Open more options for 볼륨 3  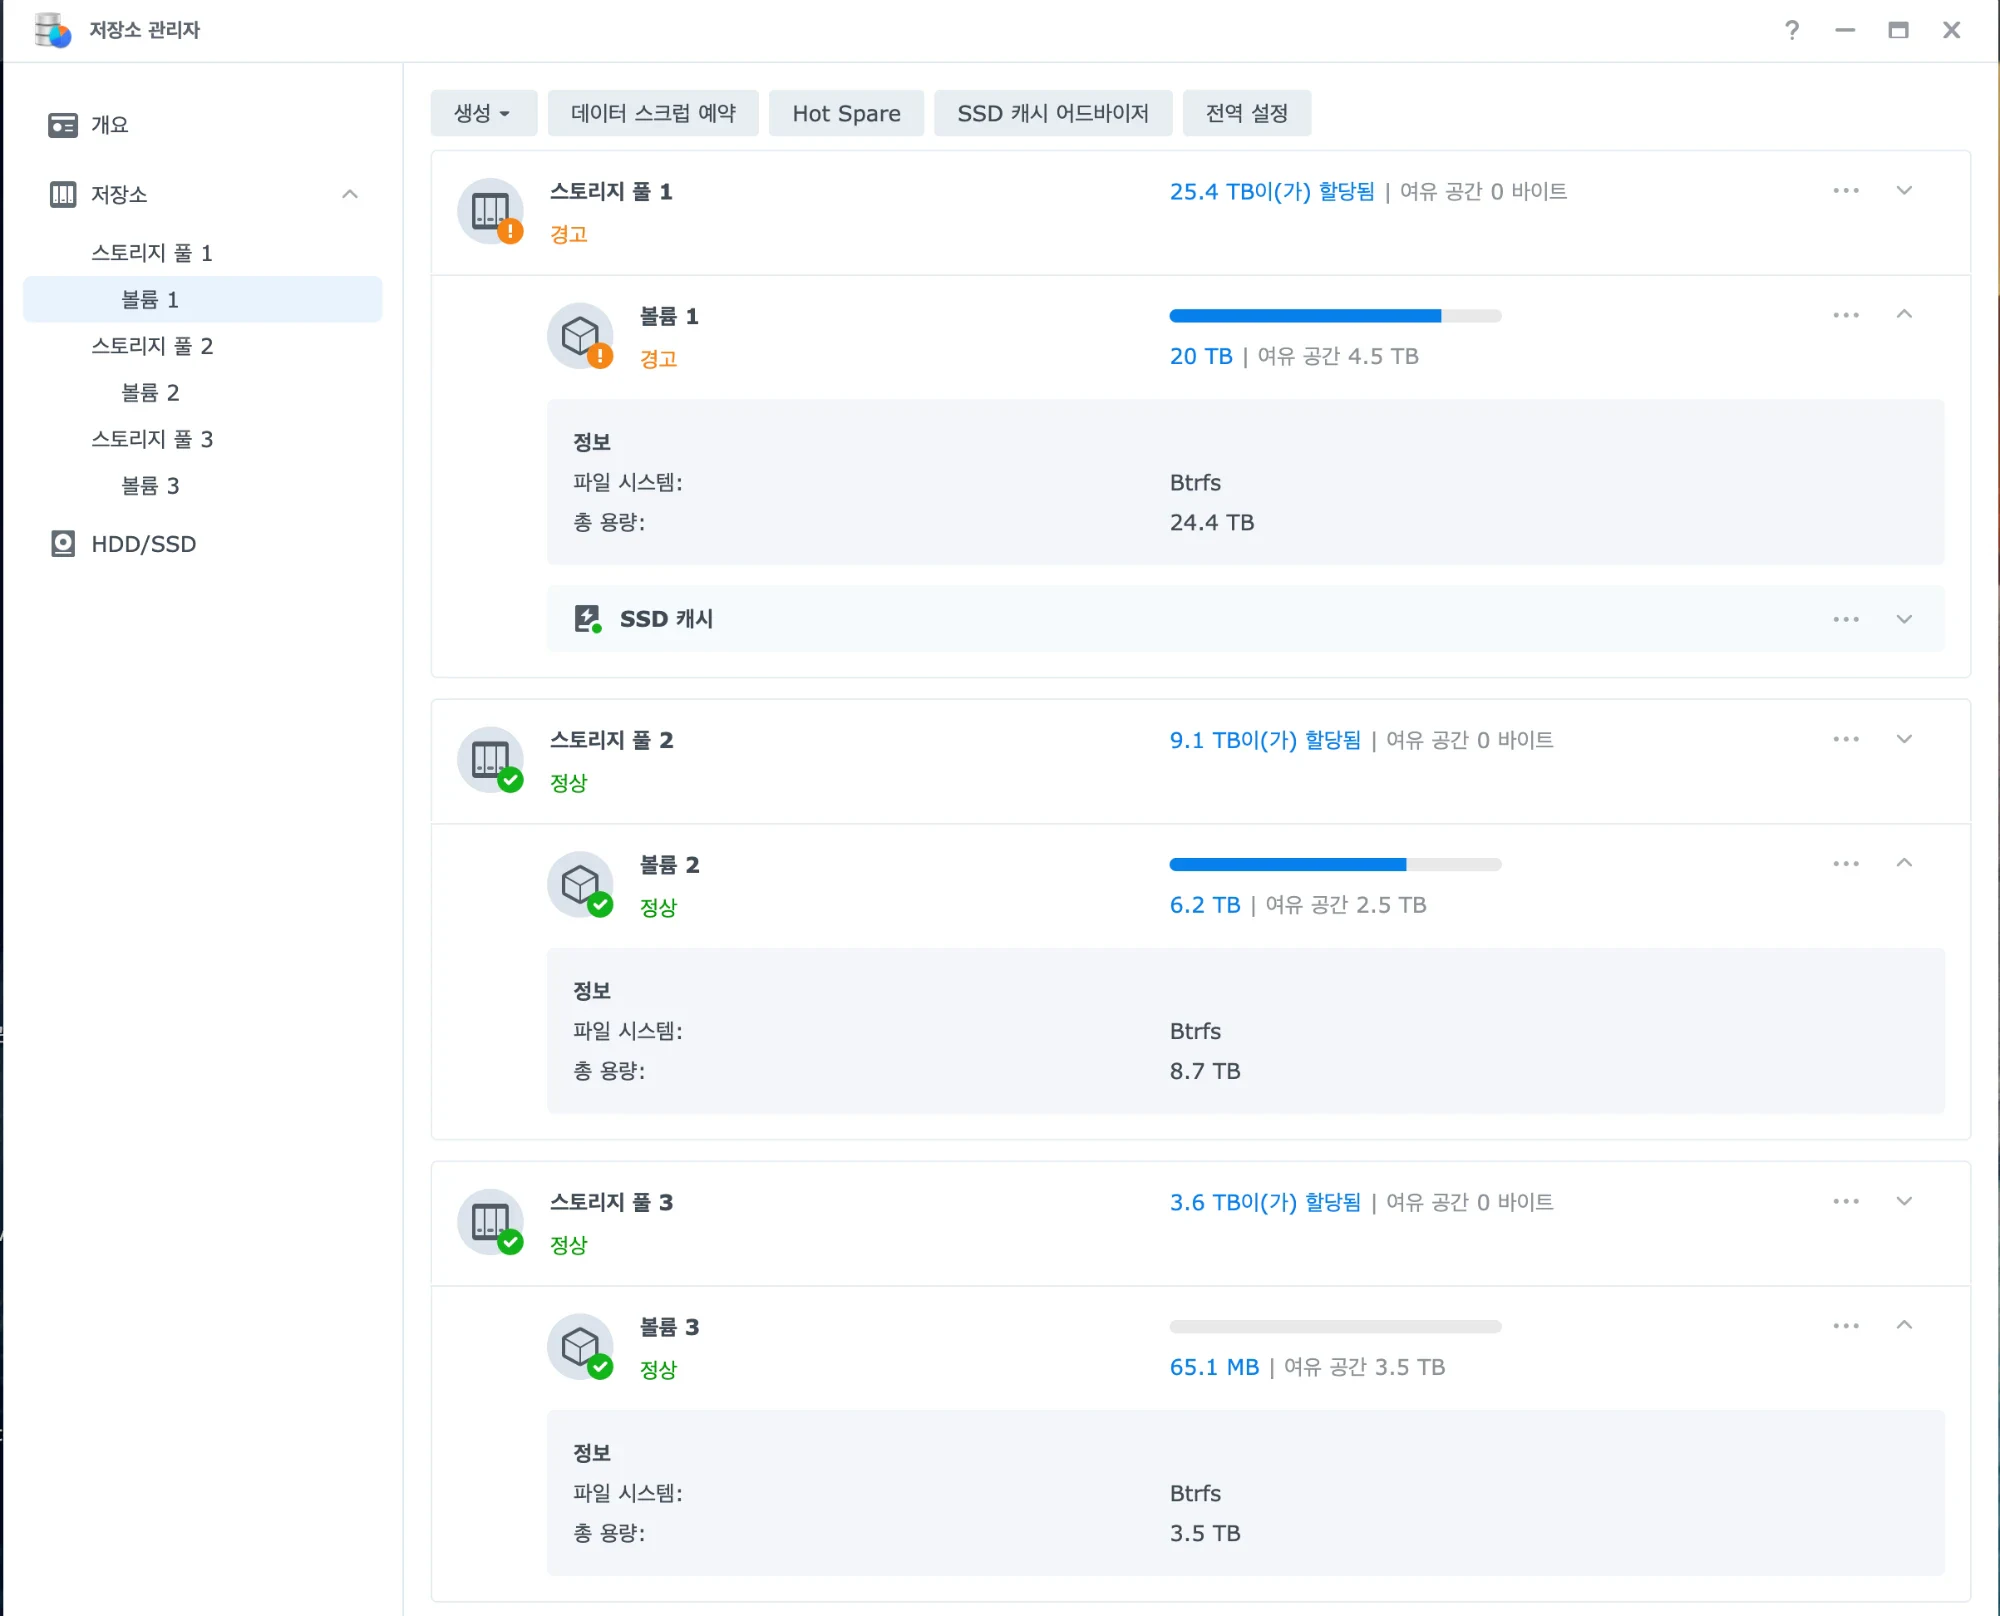[x=1846, y=1326]
